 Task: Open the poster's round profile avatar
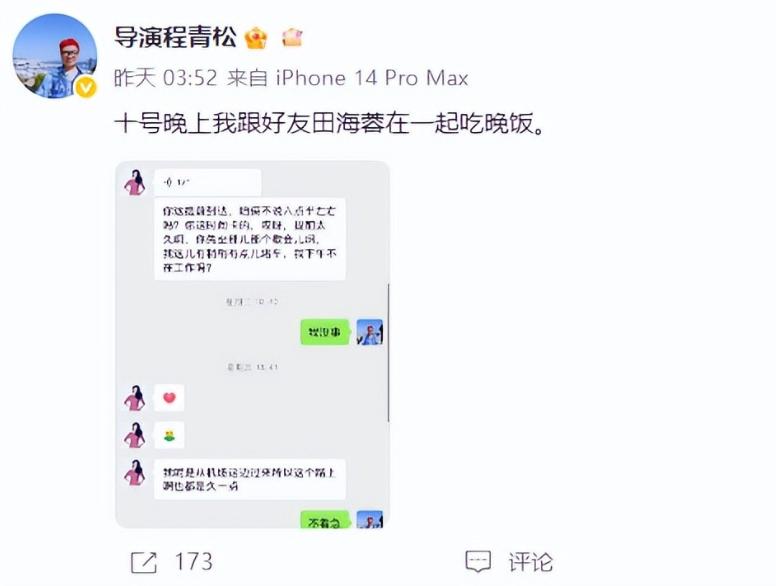pyautogui.click(x=54, y=56)
